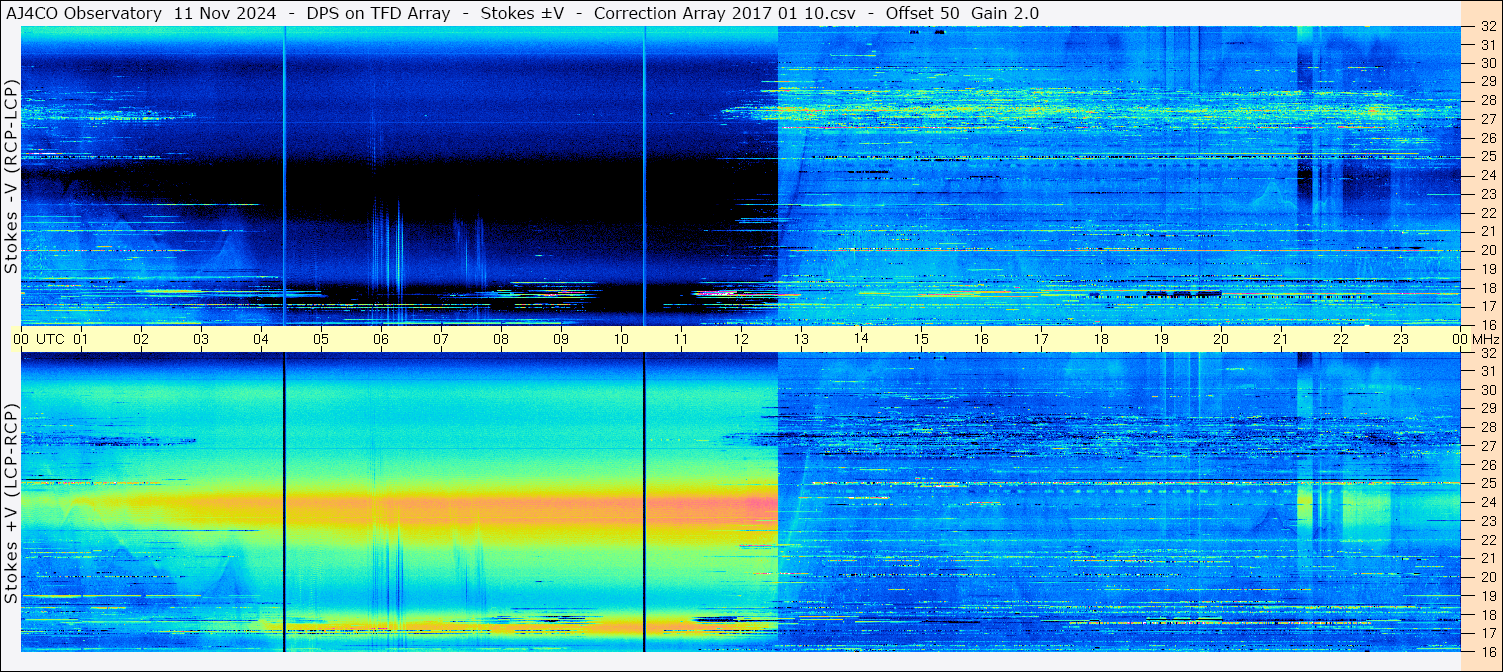Select hour '08' on the time axis

pyautogui.click(x=501, y=339)
